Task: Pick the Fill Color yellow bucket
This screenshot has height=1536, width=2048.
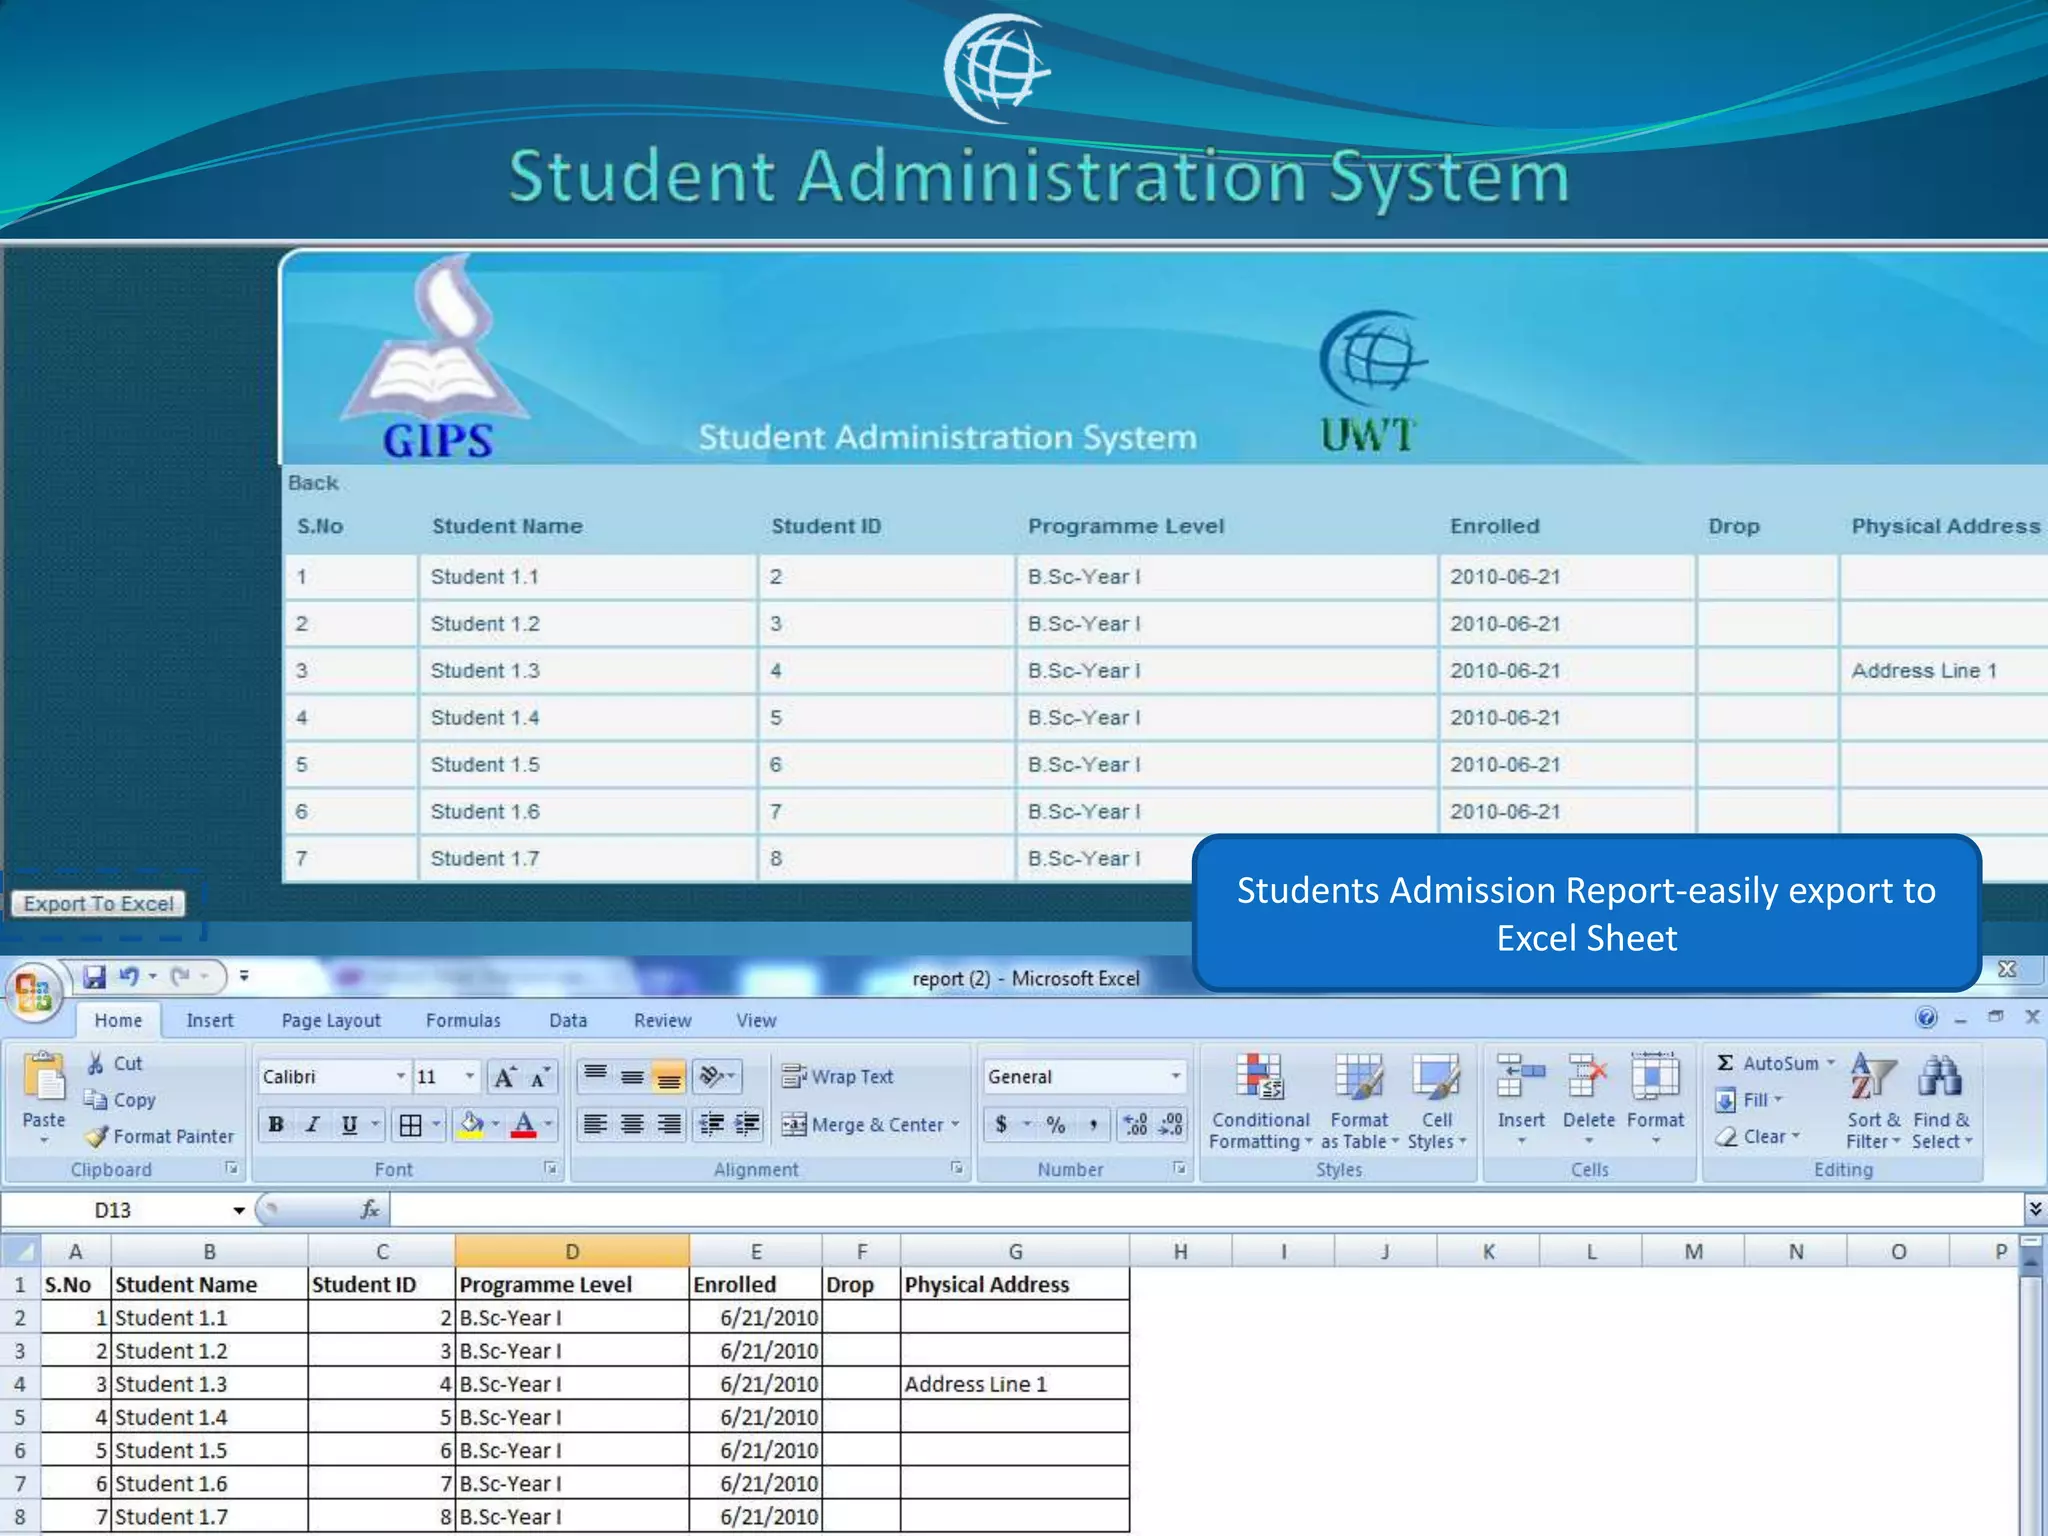Action: point(471,1125)
